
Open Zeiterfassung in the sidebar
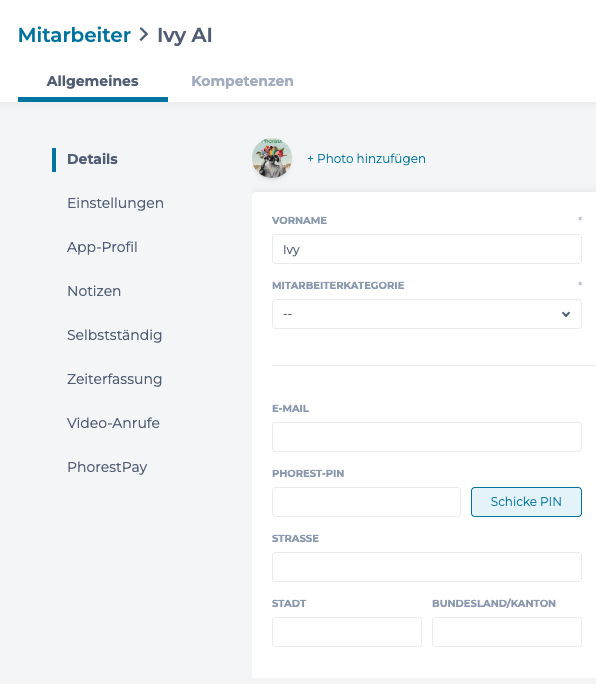114,379
